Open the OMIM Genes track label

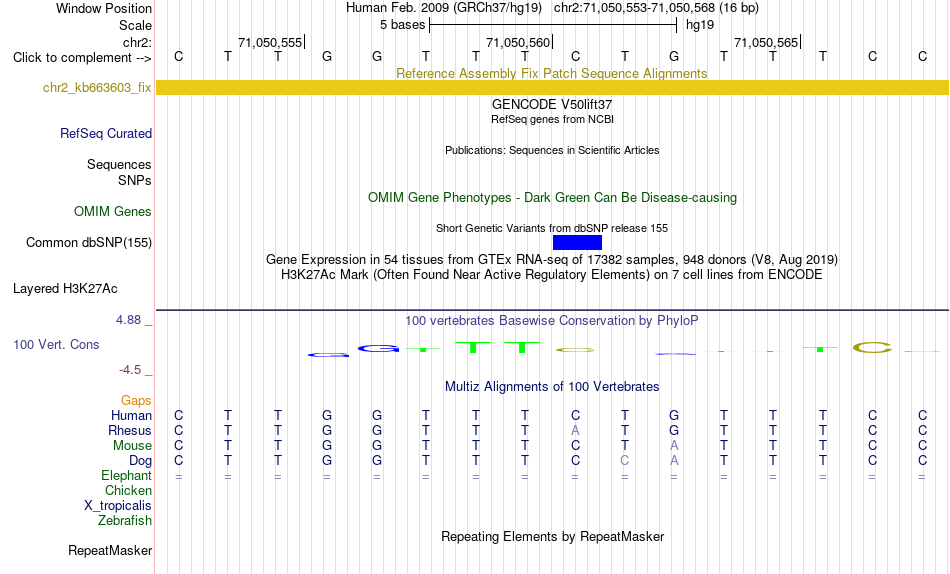click(113, 212)
